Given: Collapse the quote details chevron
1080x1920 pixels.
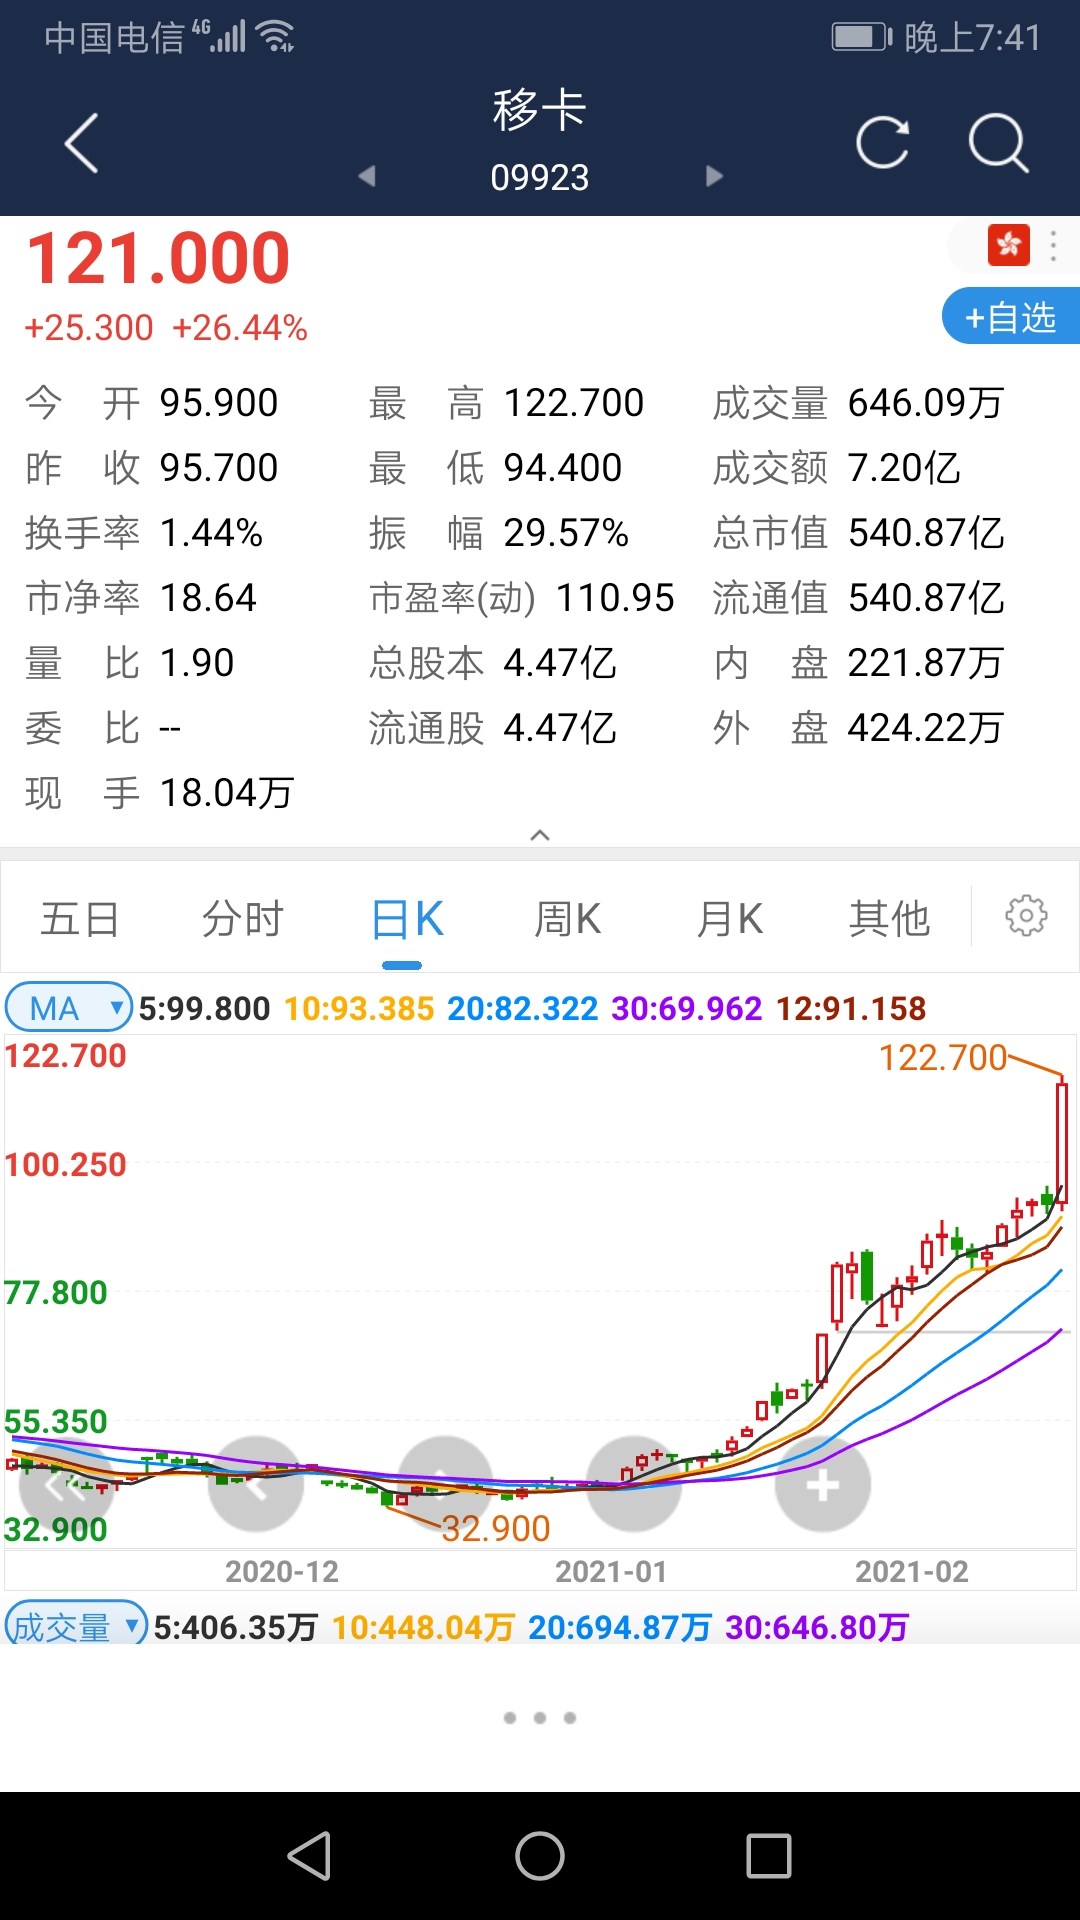Looking at the screenshot, I should tap(540, 835).
